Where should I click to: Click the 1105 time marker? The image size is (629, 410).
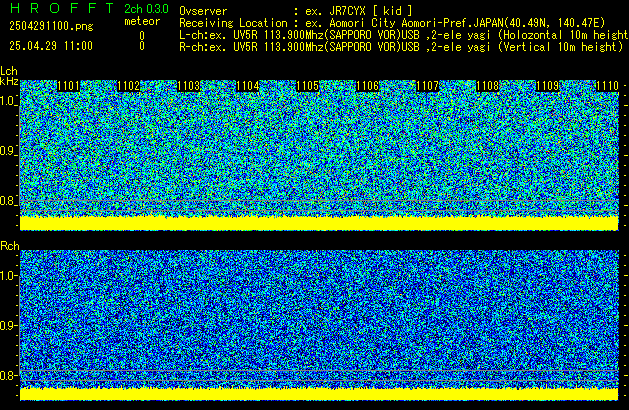click(x=308, y=86)
